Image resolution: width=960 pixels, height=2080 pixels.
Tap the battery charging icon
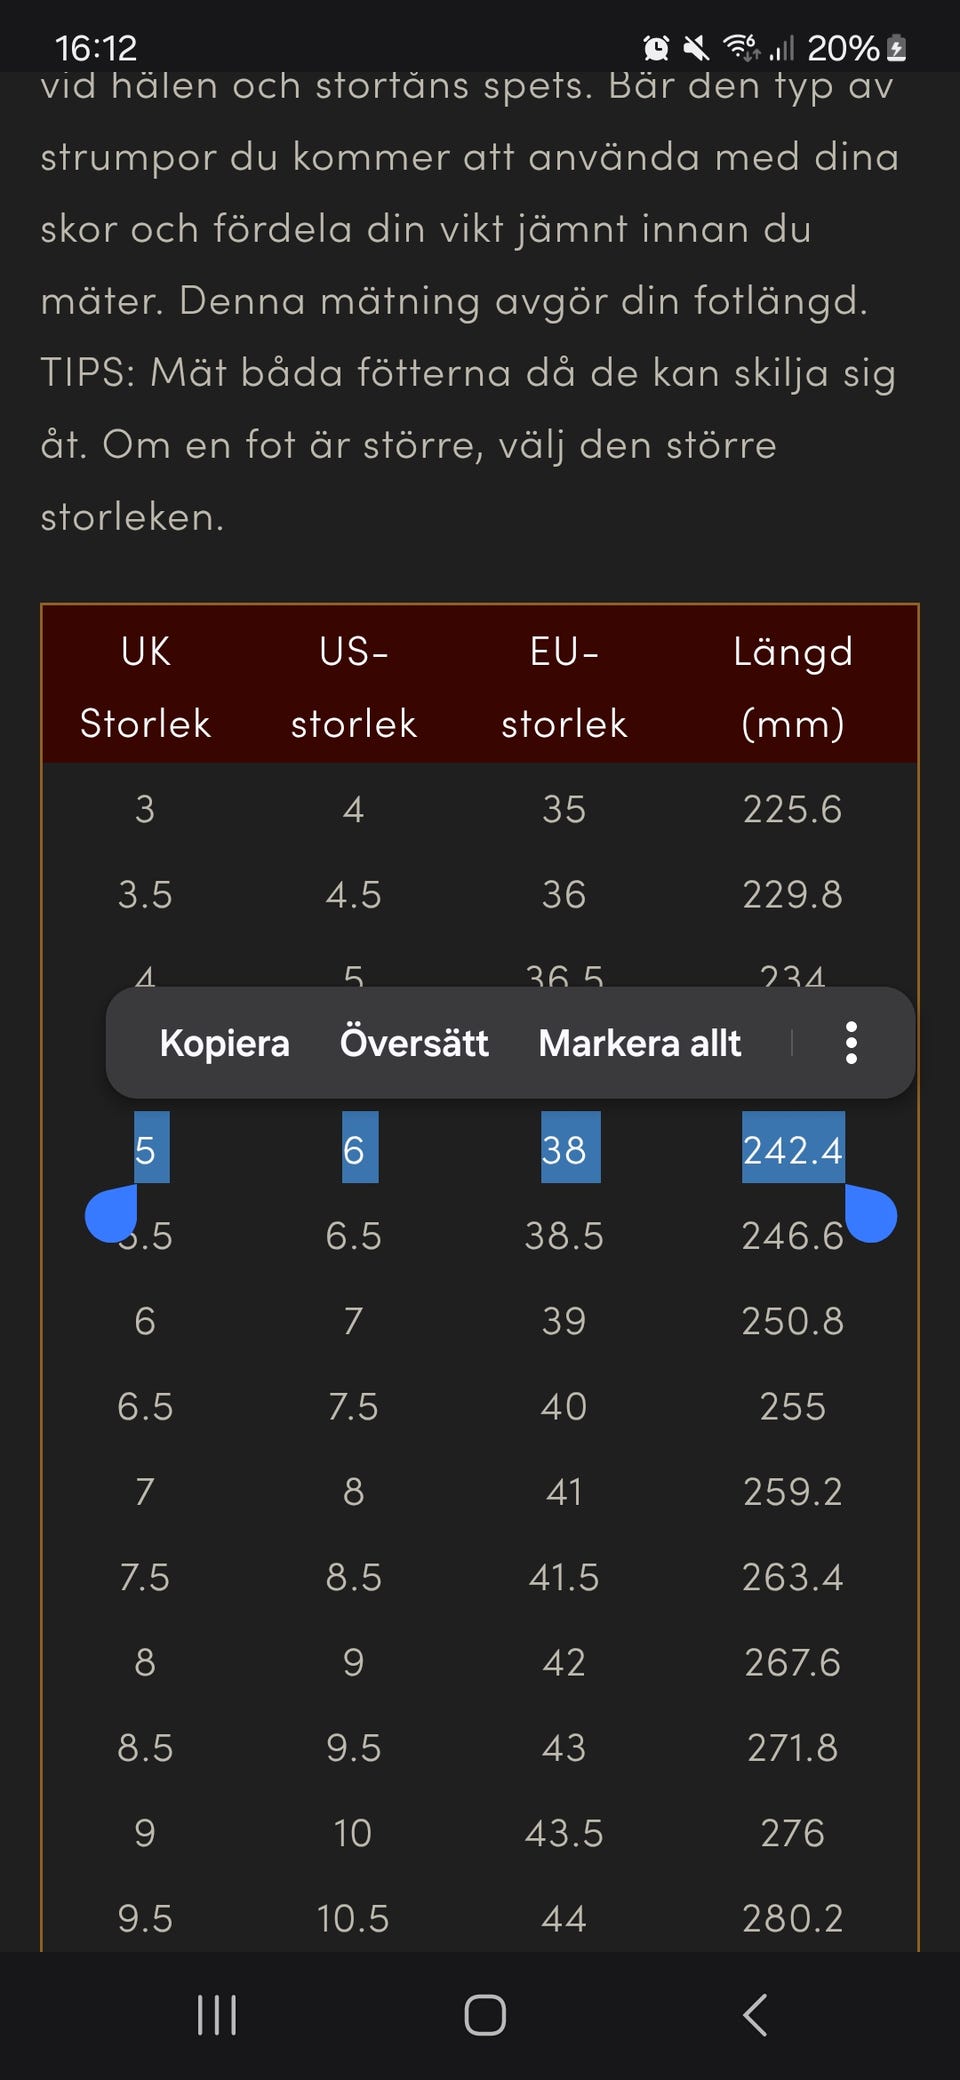(x=897, y=48)
